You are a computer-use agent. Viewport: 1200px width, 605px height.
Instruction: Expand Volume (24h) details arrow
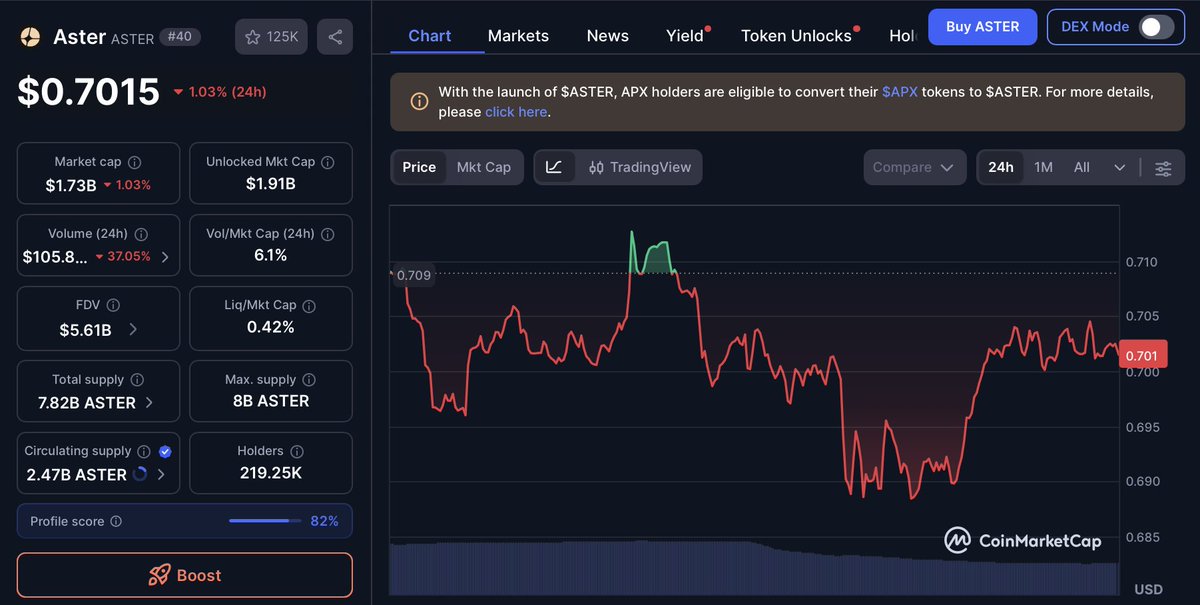[165, 257]
